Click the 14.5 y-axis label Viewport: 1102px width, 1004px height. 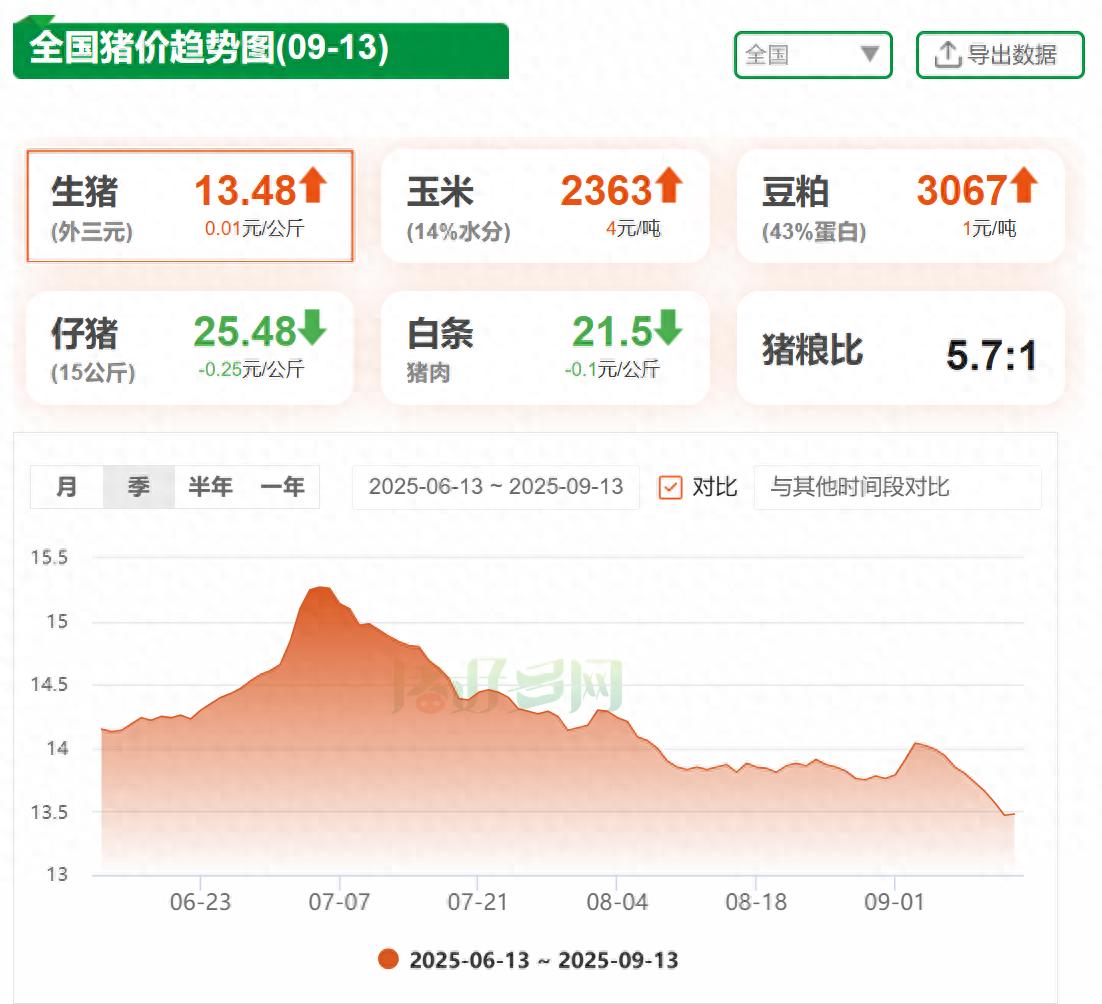pos(49,684)
